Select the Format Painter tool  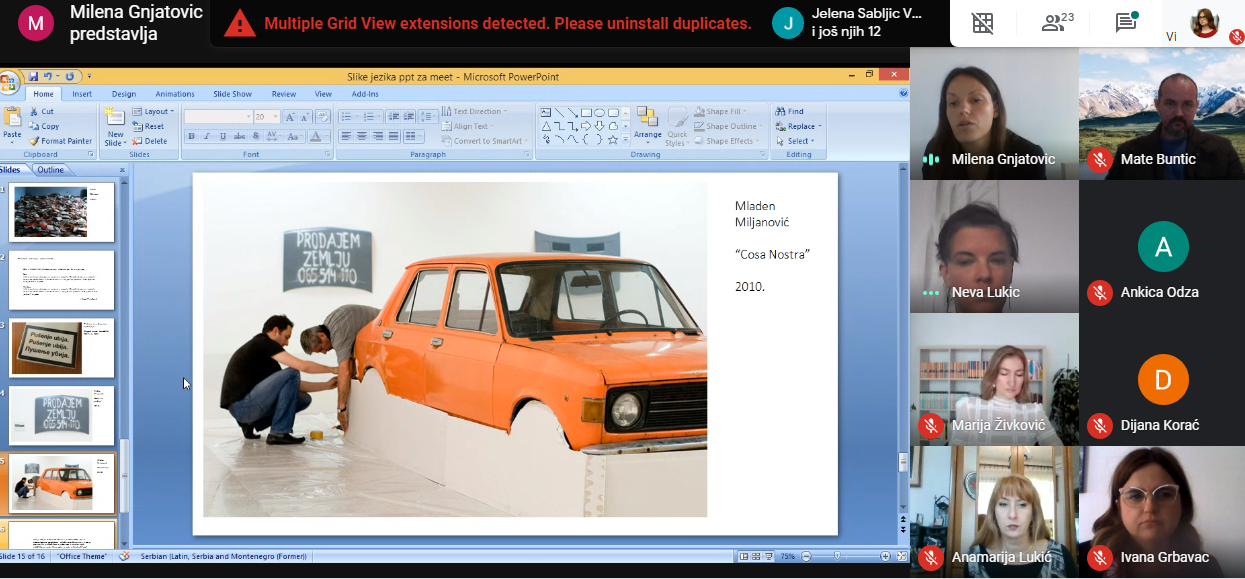click(x=60, y=141)
